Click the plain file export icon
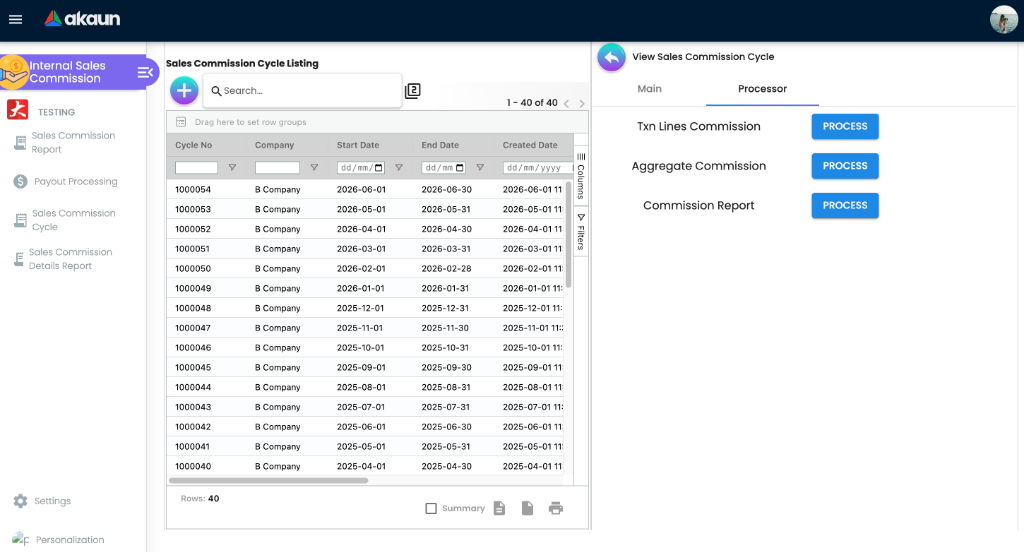Image resolution: width=1024 pixels, height=552 pixels. (x=528, y=508)
